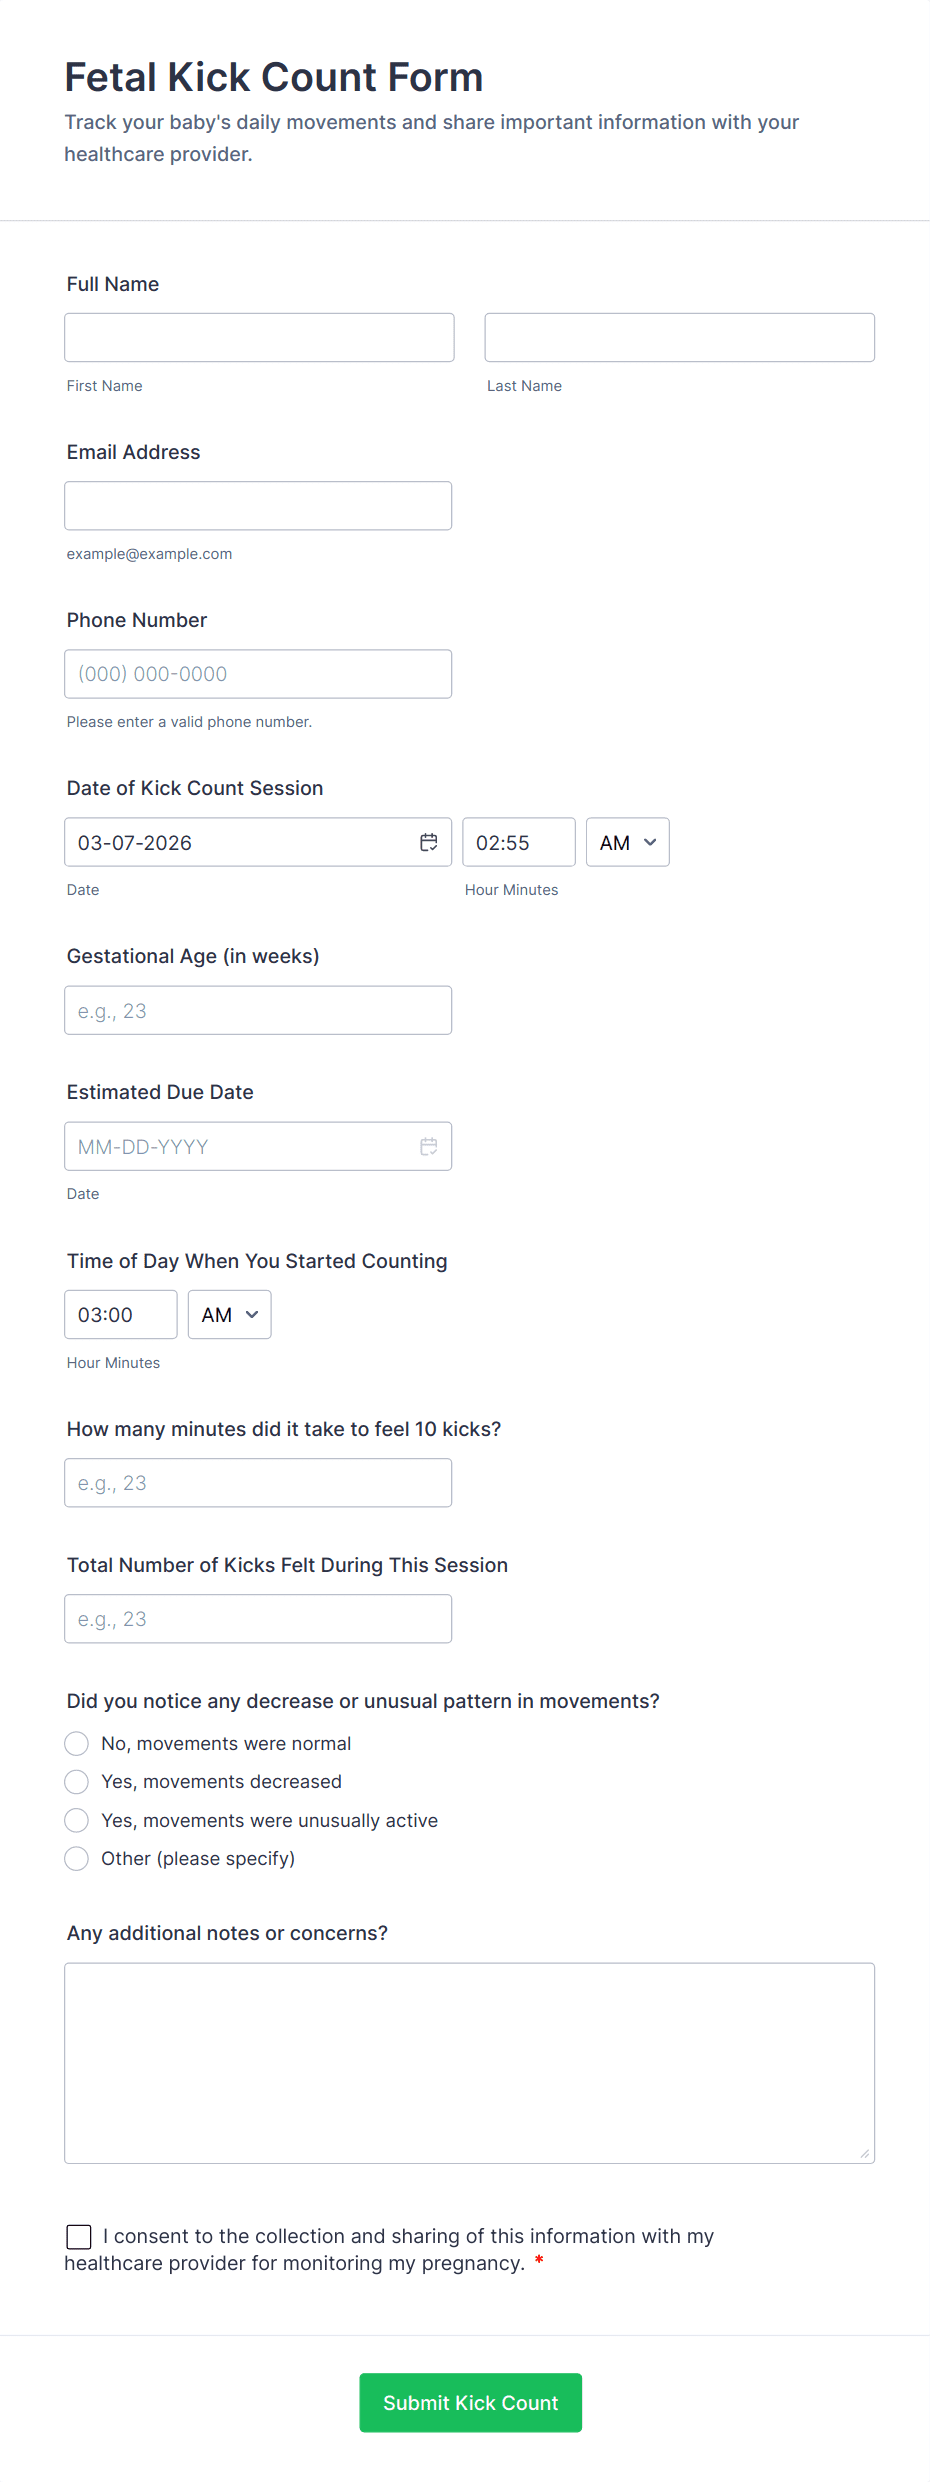Expand AM/PM dropdown for session time
Image resolution: width=930 pixels, height=2482 pixels.
point(627,842)
